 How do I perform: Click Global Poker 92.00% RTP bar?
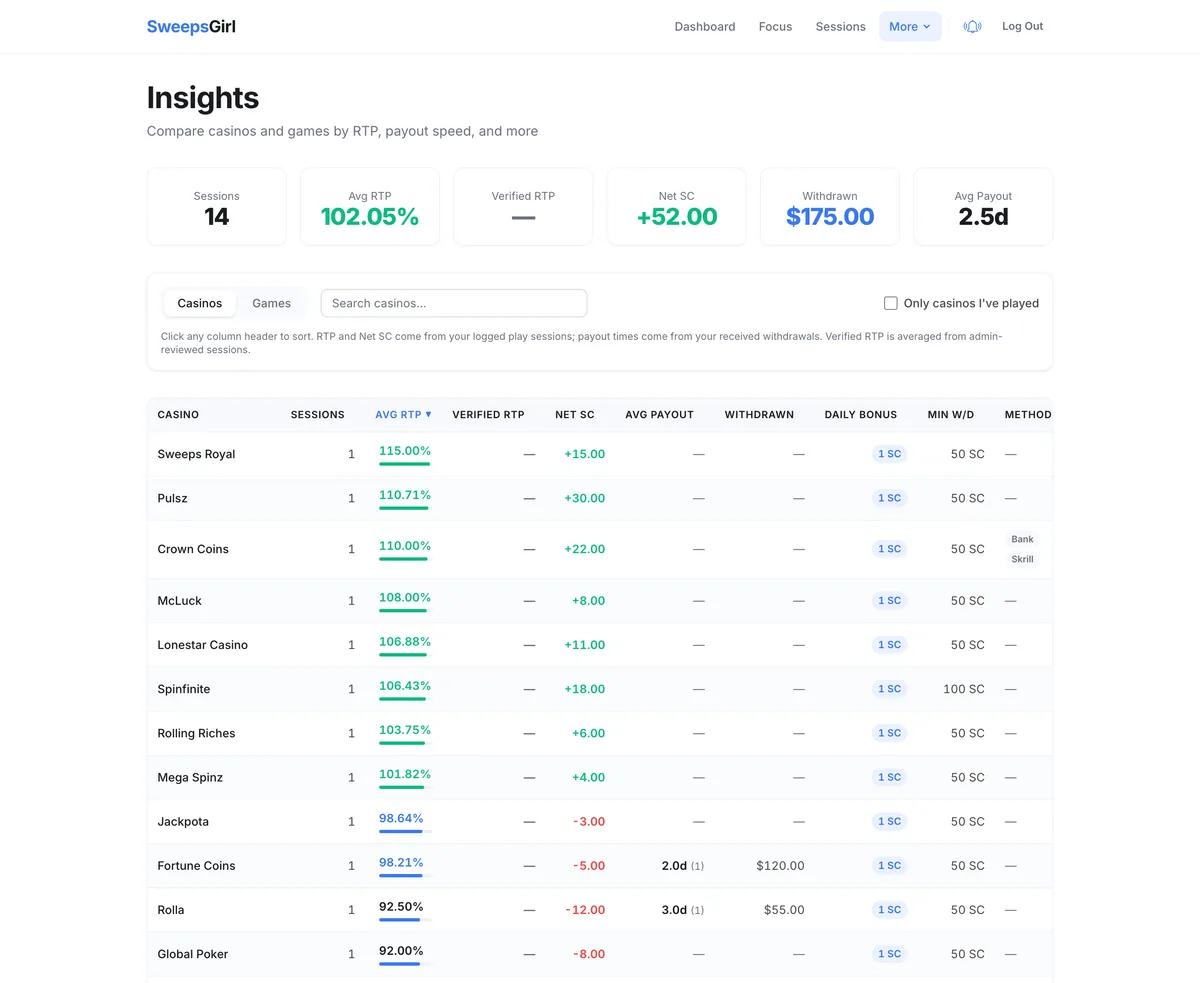pos(405,964)
